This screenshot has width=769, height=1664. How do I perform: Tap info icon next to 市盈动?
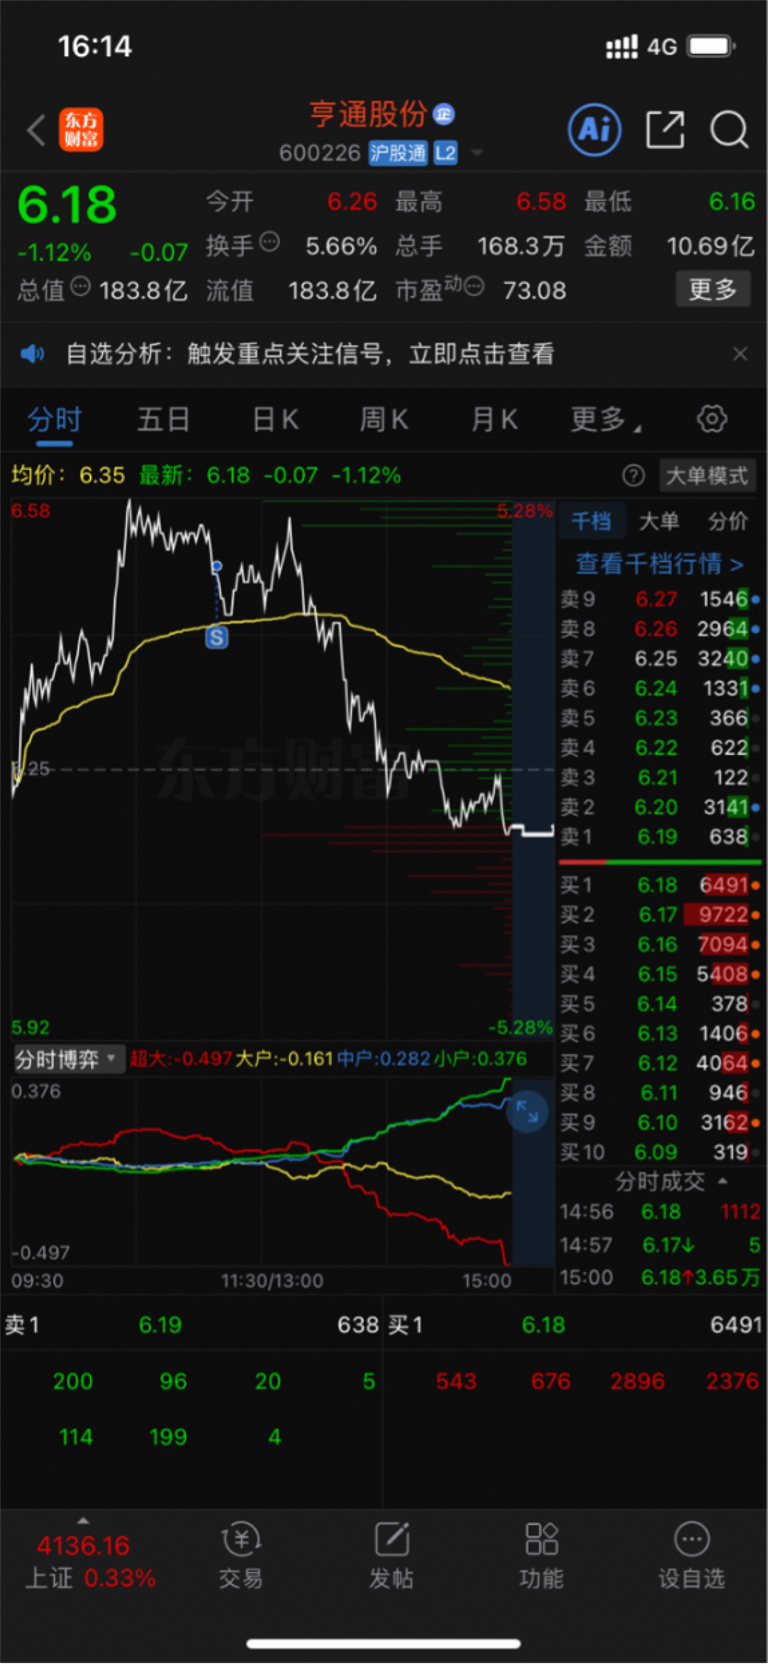(474, 287)
